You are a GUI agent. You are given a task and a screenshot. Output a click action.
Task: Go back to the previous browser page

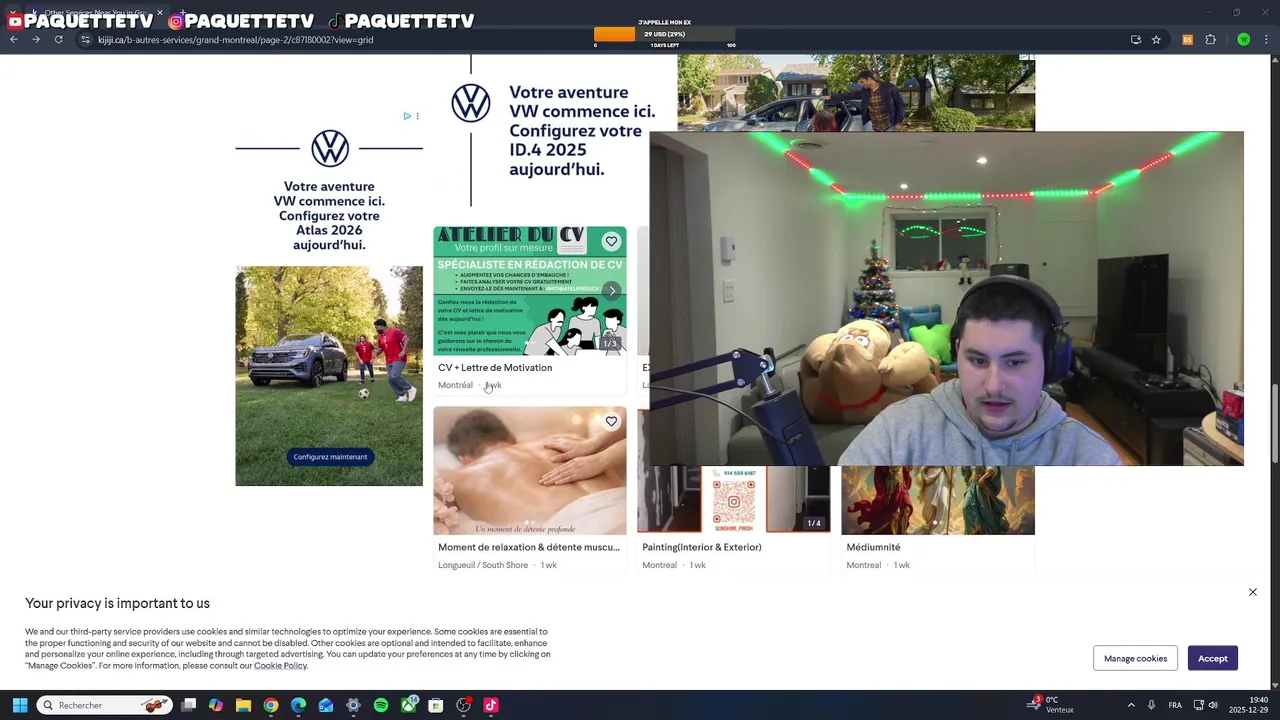coord(13,40)
